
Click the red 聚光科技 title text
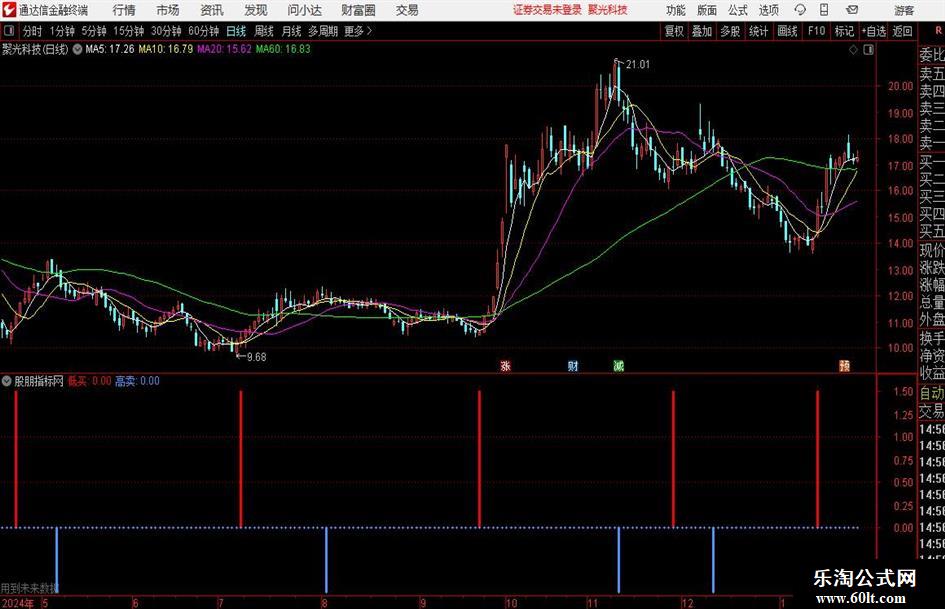(608, 10)
